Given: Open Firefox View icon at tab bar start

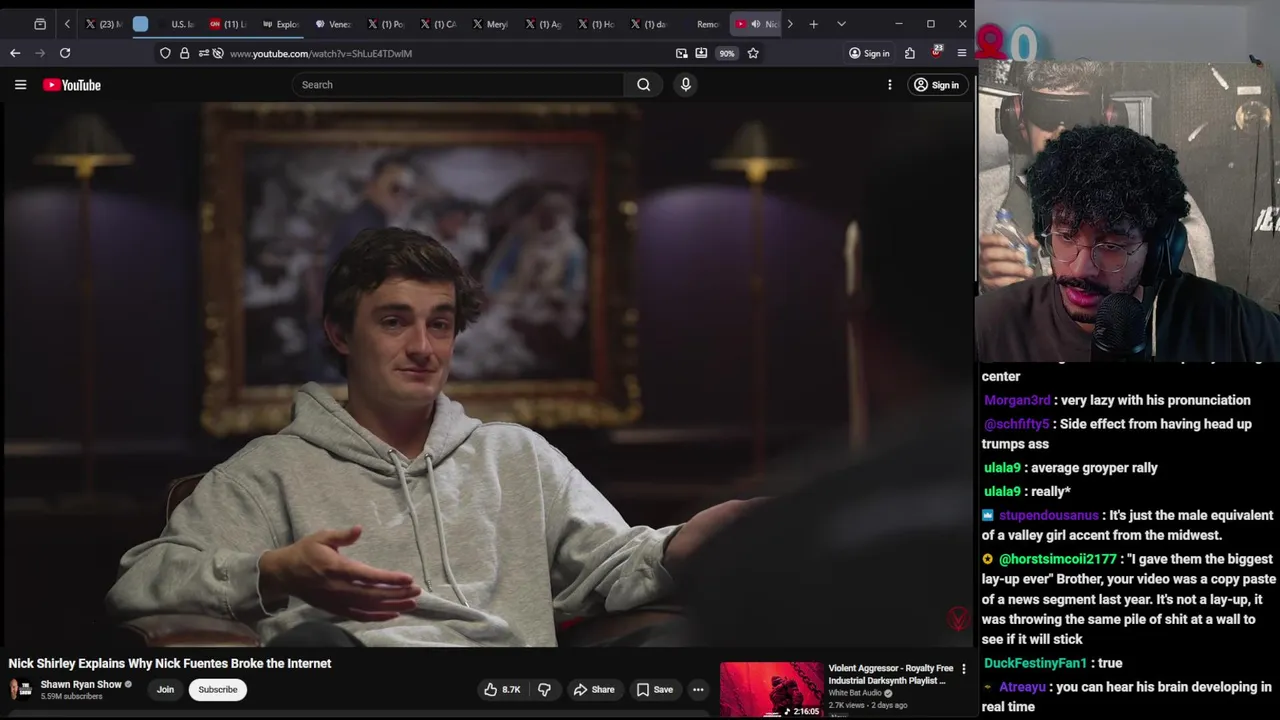Looking at the screenshot, I should tap(40, 24).
